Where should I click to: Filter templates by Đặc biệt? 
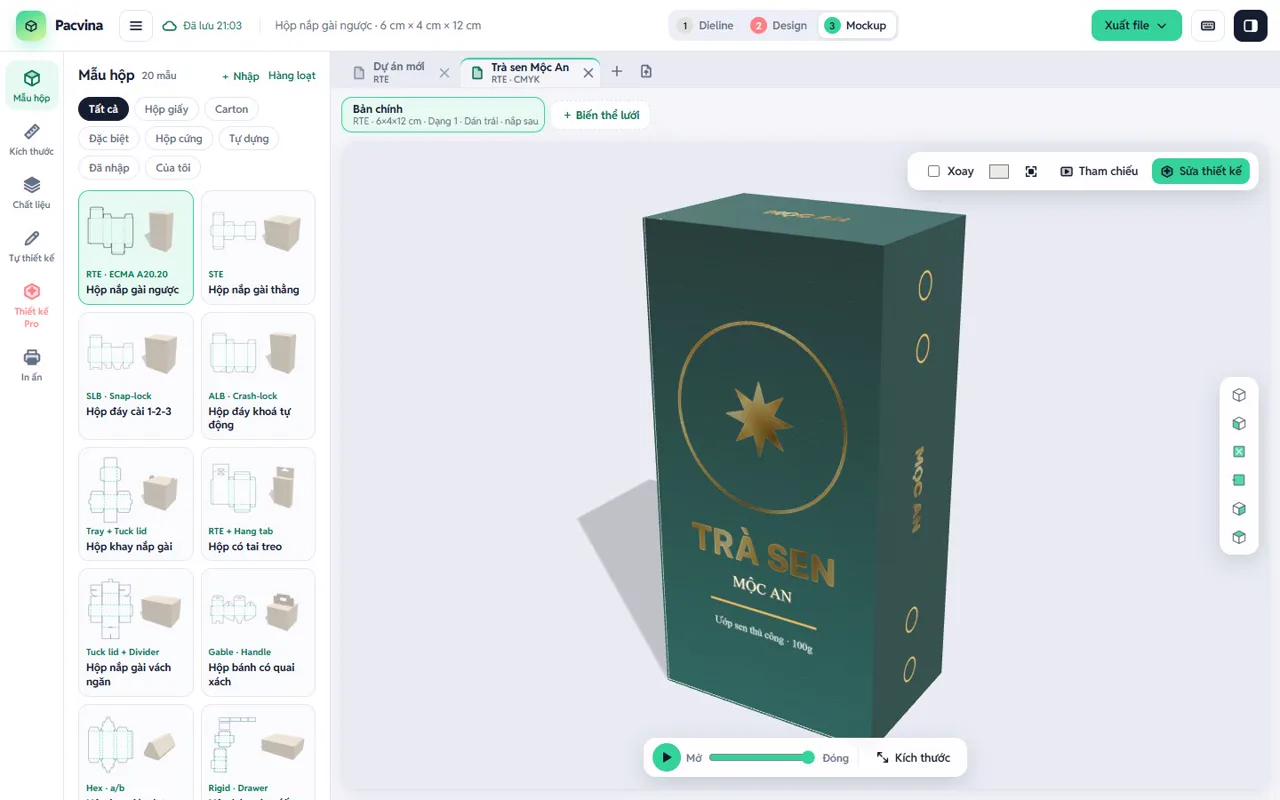tap(109, 138)
